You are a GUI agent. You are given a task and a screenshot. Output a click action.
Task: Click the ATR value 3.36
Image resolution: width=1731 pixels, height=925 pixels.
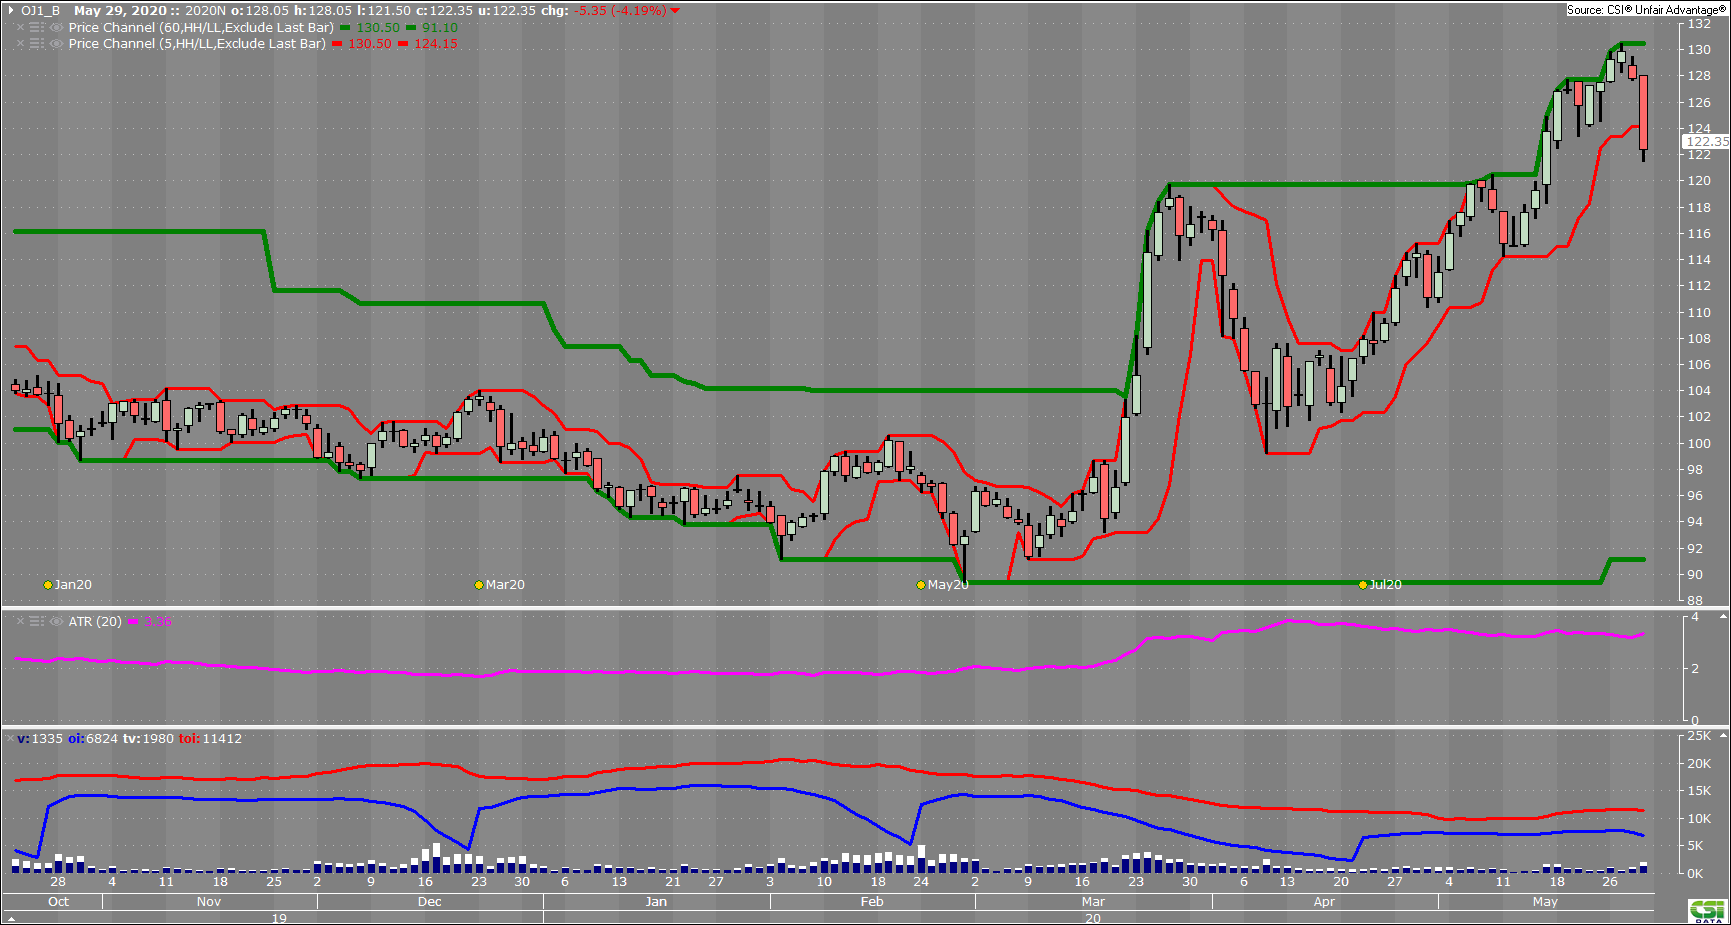158,622
